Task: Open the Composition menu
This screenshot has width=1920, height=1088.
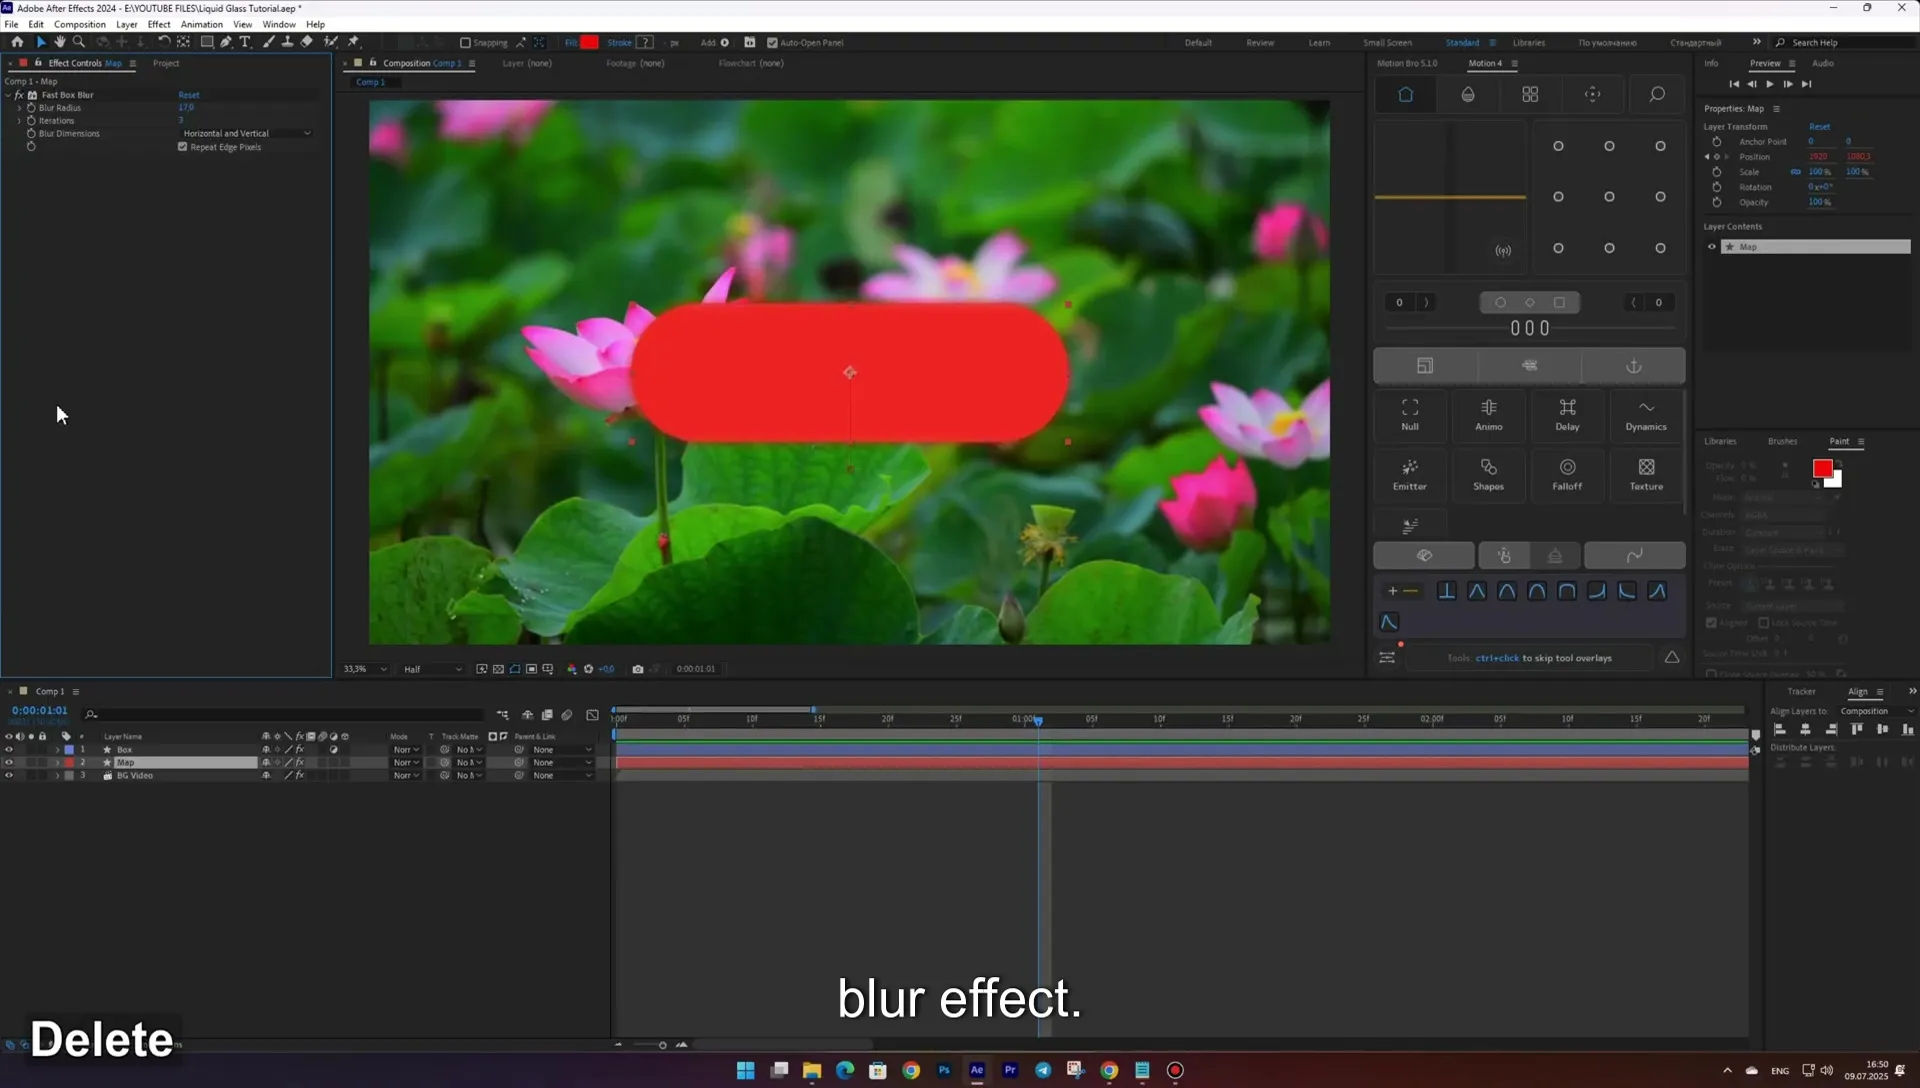Action: [x=79, y=24]
